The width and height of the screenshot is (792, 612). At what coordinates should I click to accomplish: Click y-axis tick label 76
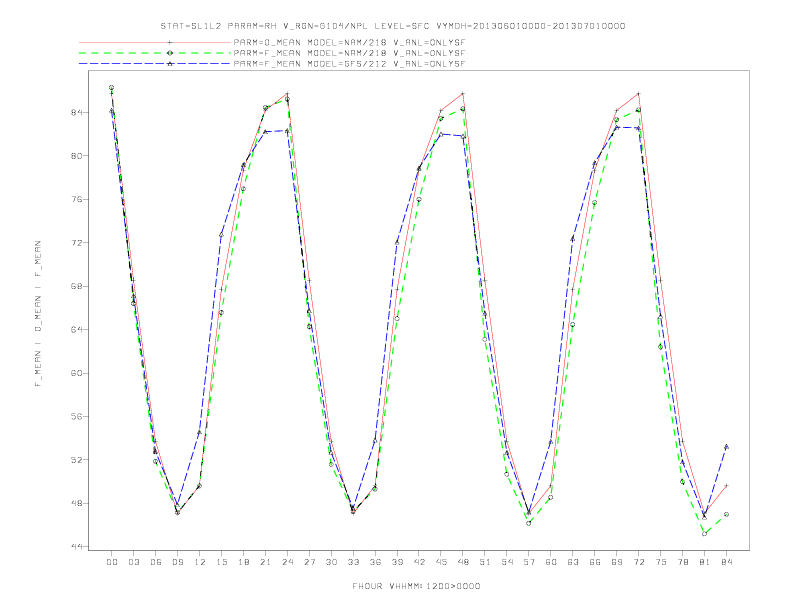(76, 199)
